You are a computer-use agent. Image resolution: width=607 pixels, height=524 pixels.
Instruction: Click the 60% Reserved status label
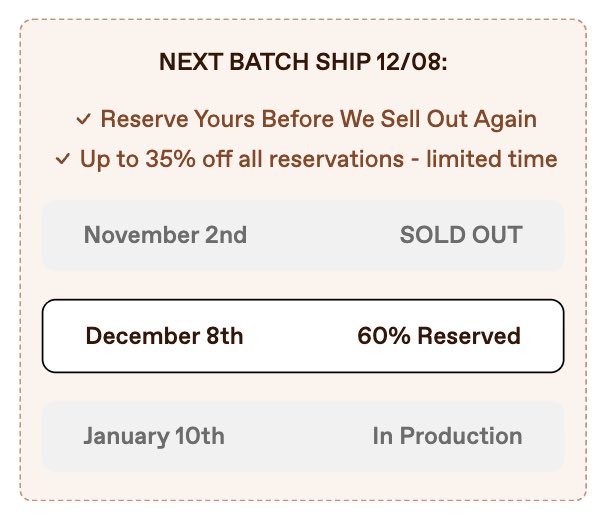coord(439,336)
